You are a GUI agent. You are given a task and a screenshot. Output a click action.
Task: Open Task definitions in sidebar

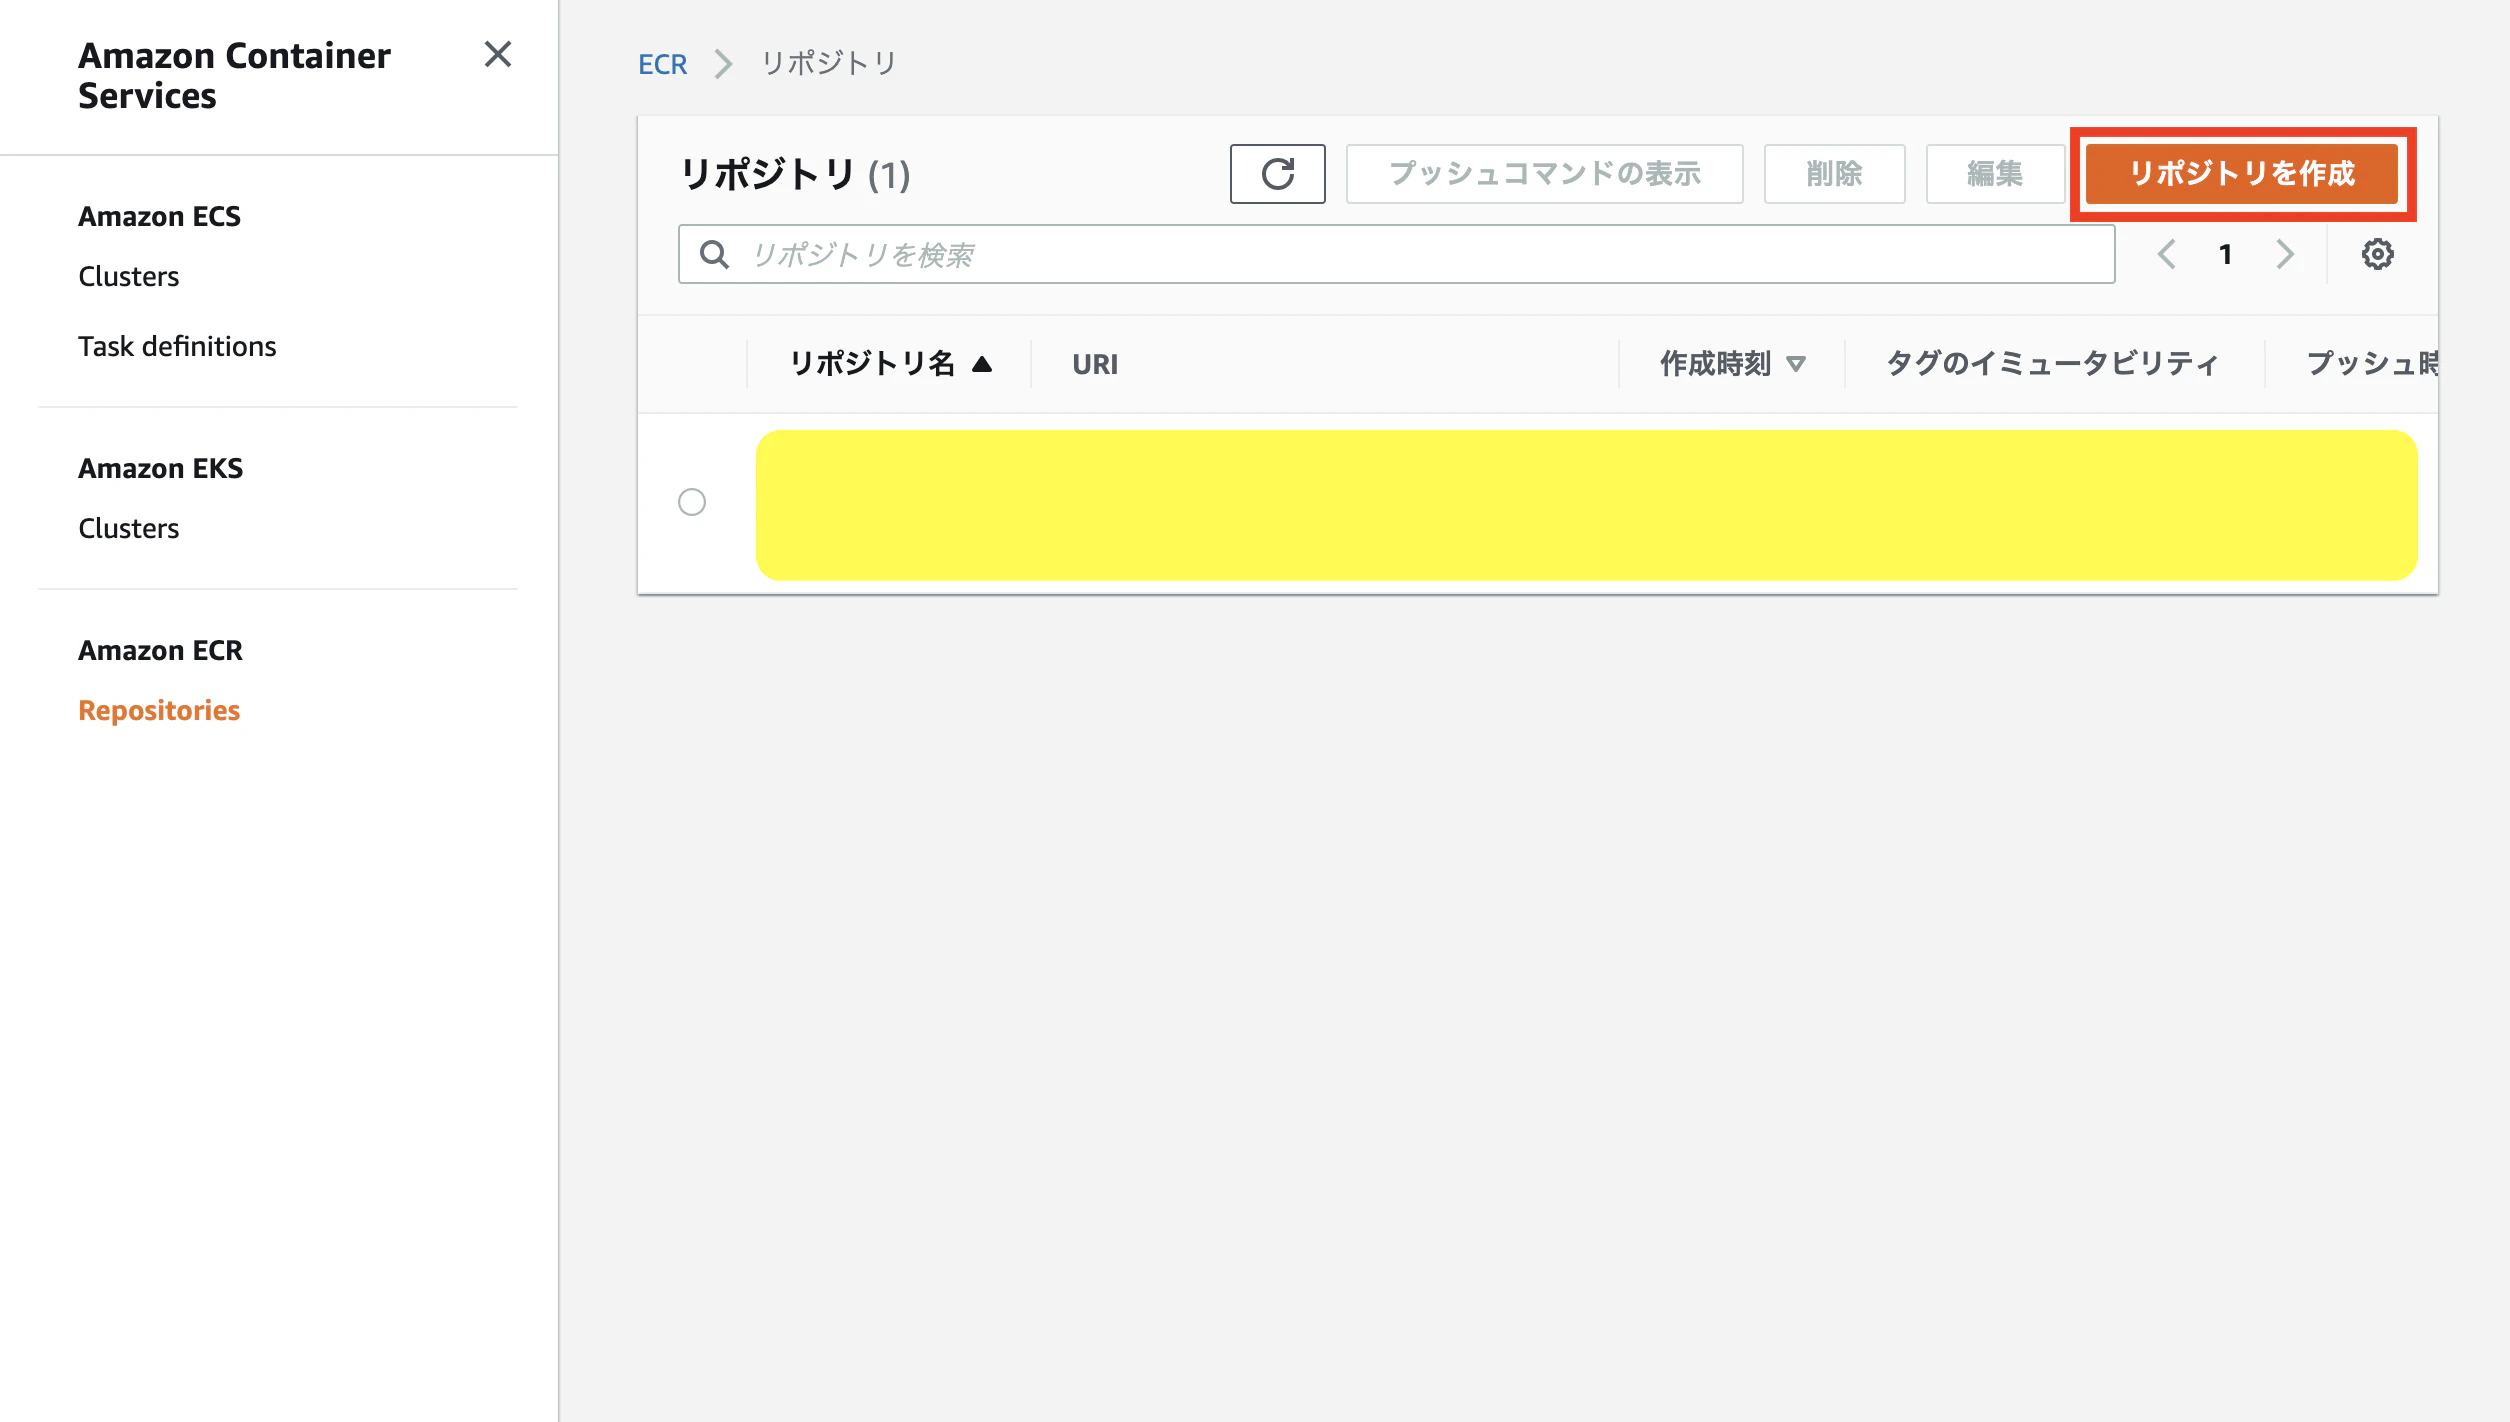coord(177,346)
